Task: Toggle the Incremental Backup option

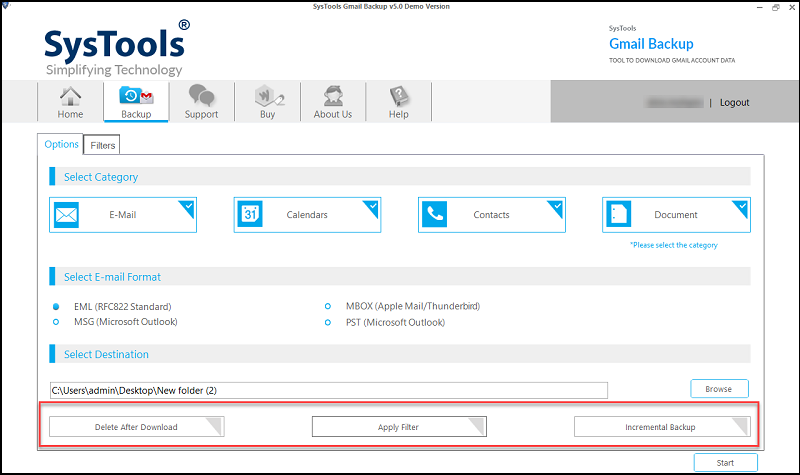Action: point(662,427)
